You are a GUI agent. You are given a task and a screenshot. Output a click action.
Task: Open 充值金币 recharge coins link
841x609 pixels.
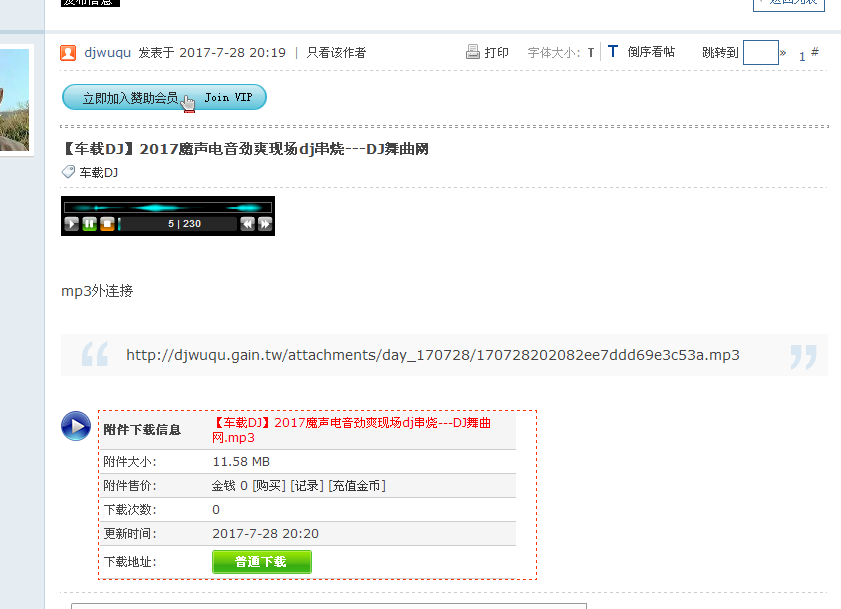[x=357, y=486]
